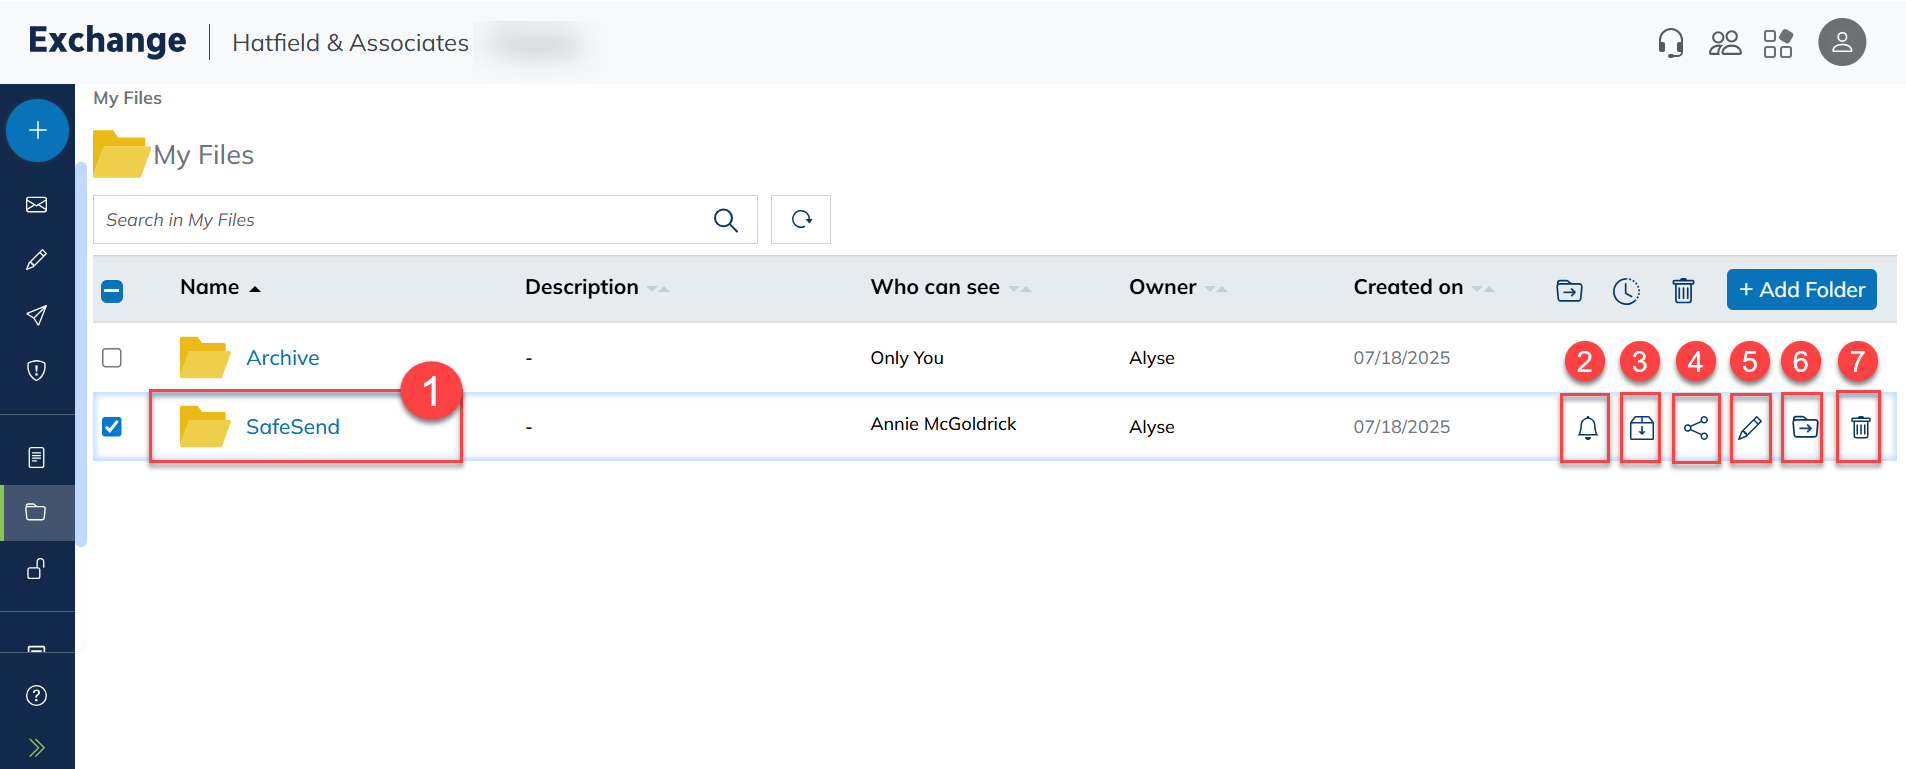Open the help question mark icon
Viewport: 1906px width, 769px height.
37,696
